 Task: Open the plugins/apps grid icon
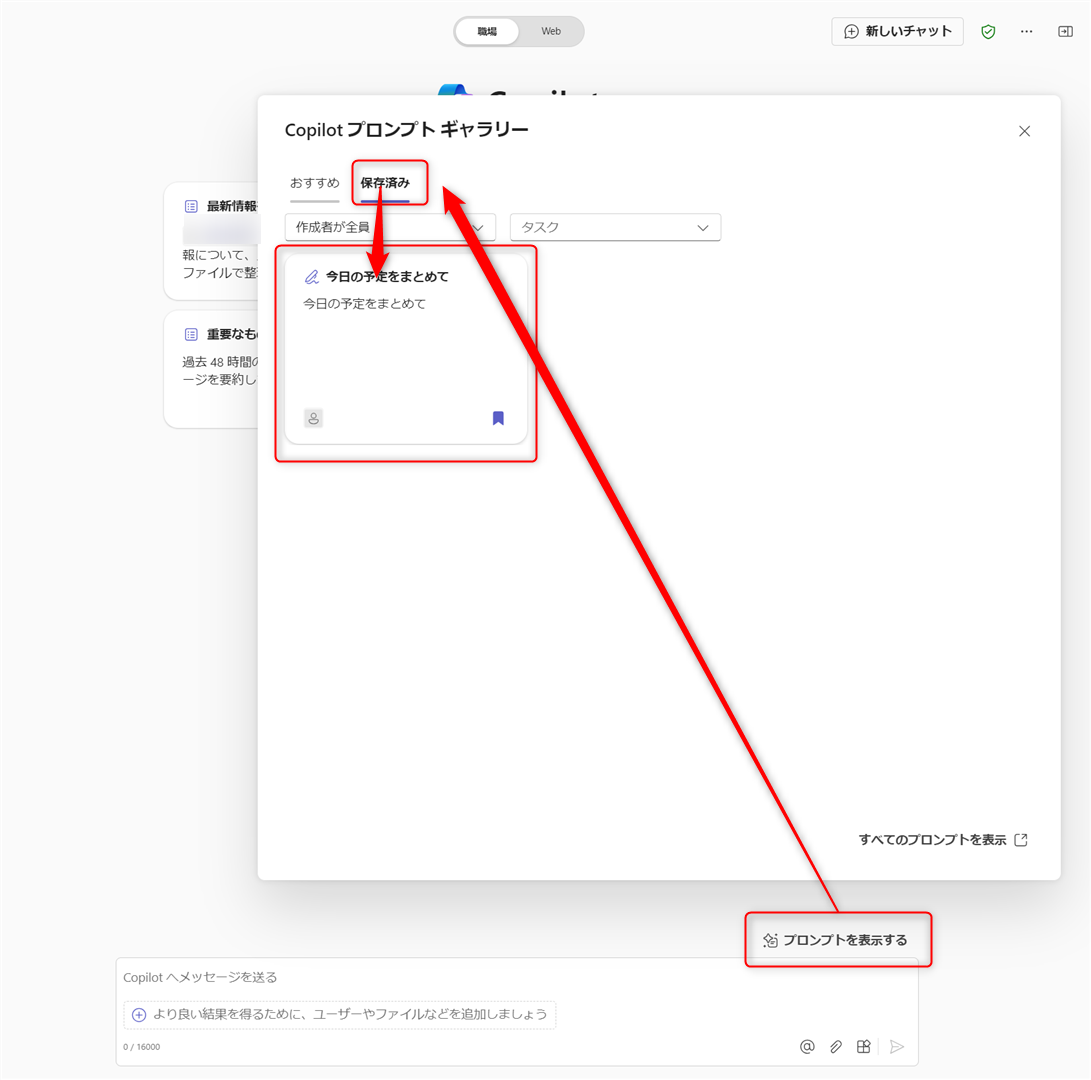coord(863,1047)
